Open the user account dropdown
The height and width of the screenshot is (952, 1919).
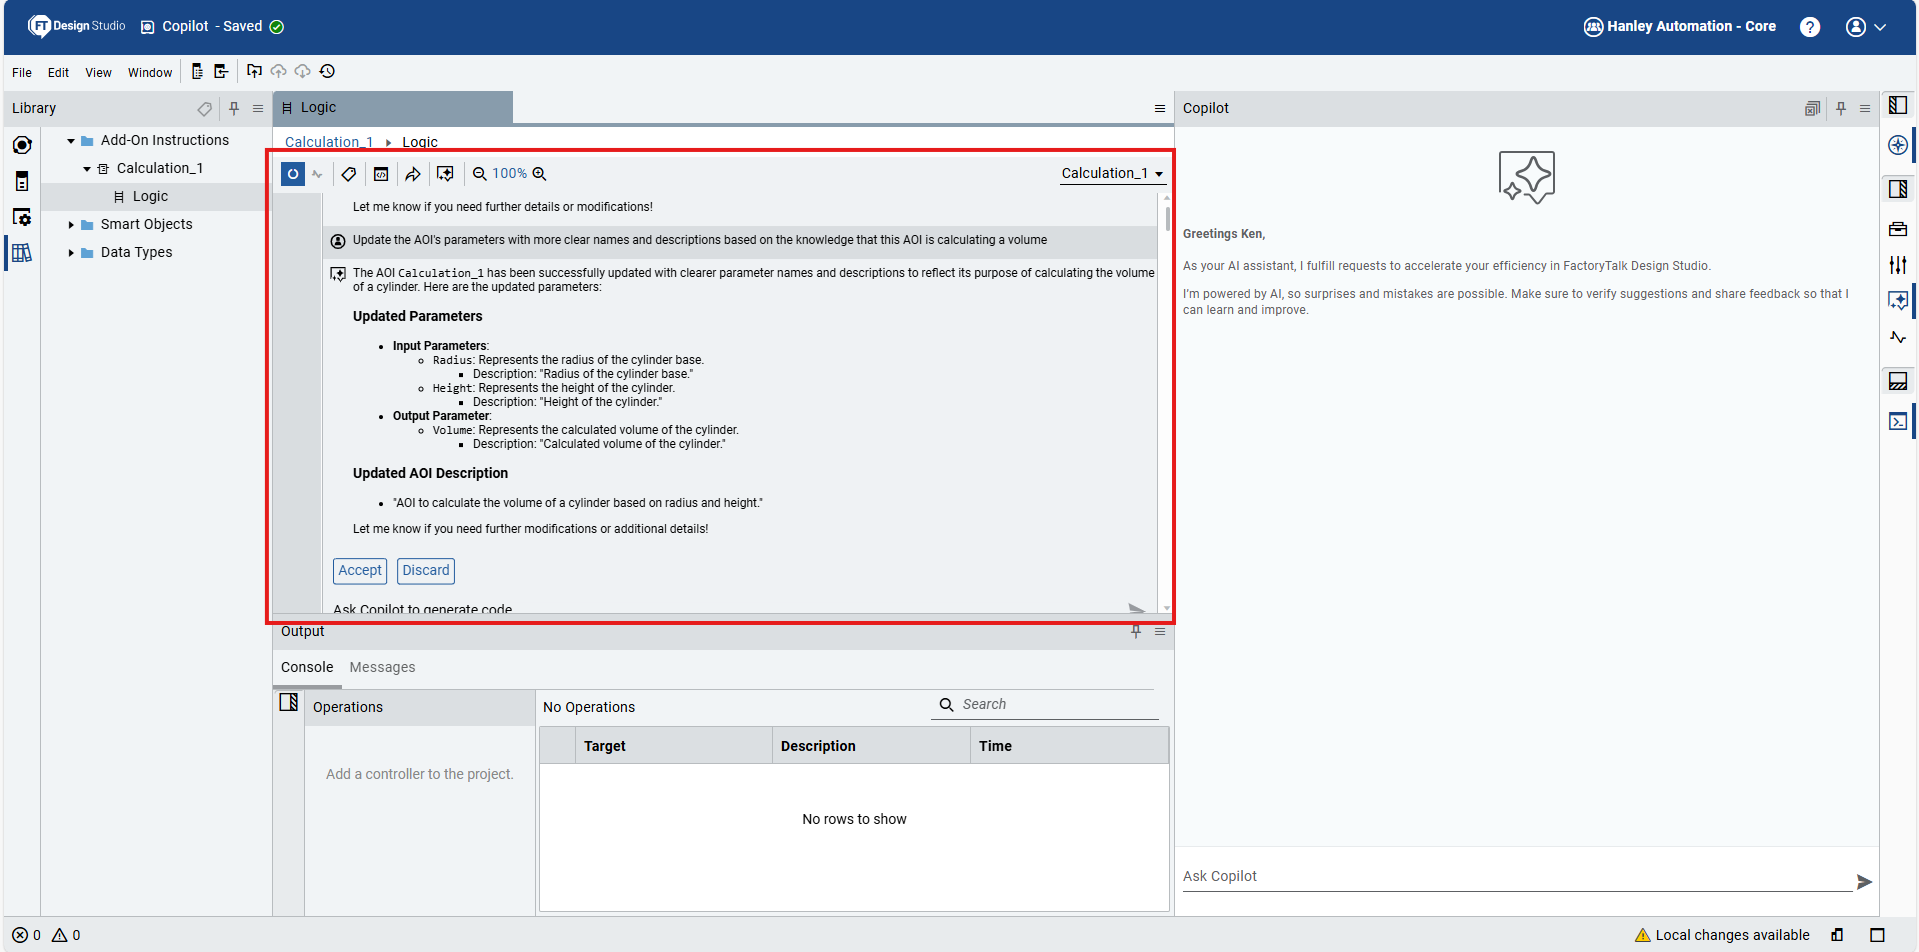click(1866, 27)
